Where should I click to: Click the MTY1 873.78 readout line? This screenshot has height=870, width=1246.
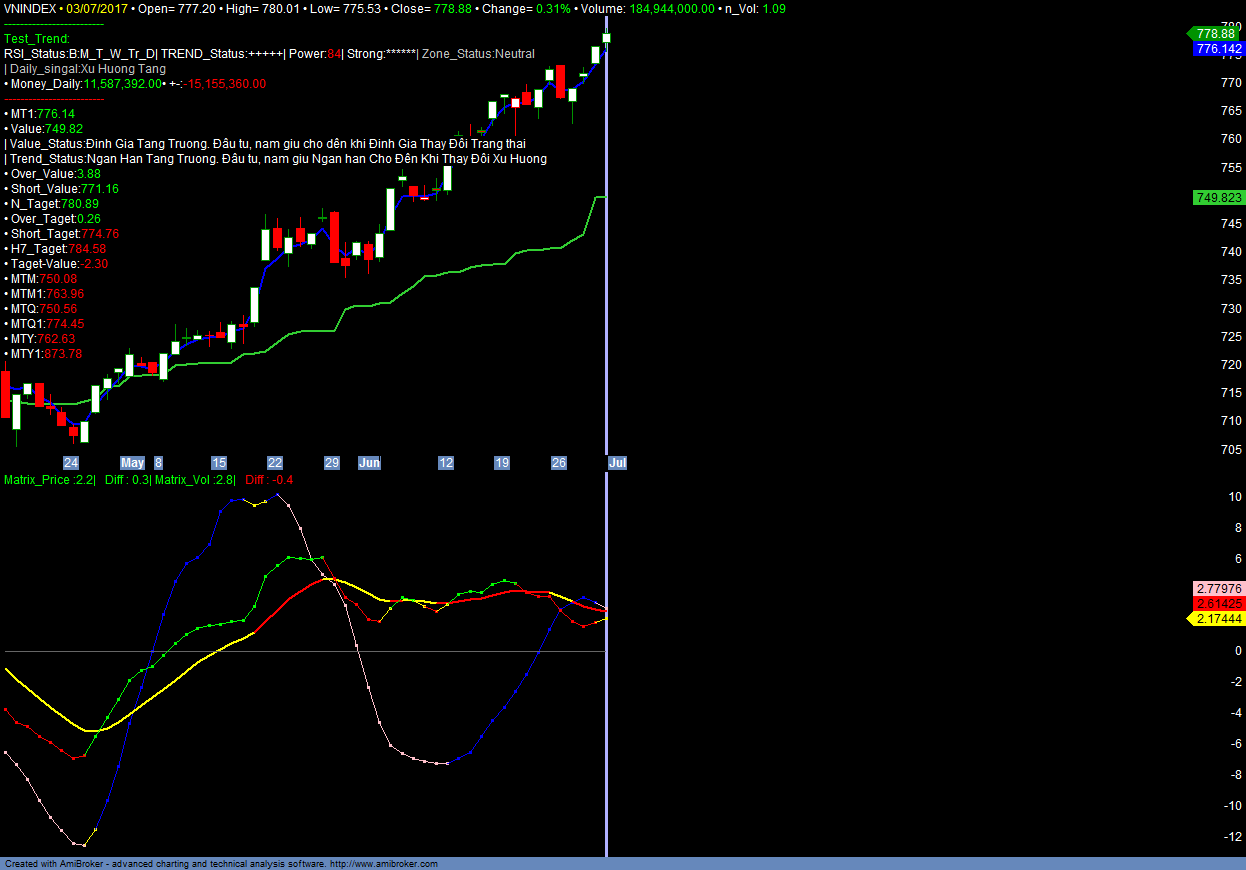click(46, 354)
